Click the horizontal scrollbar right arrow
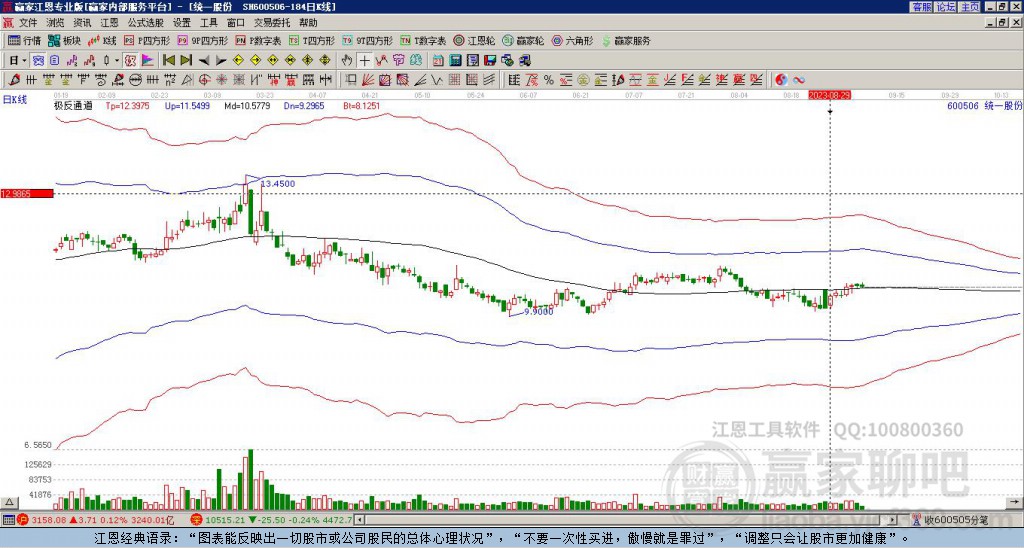The image size is (1024, 548). pyautogui.click(x=893, y=520)
